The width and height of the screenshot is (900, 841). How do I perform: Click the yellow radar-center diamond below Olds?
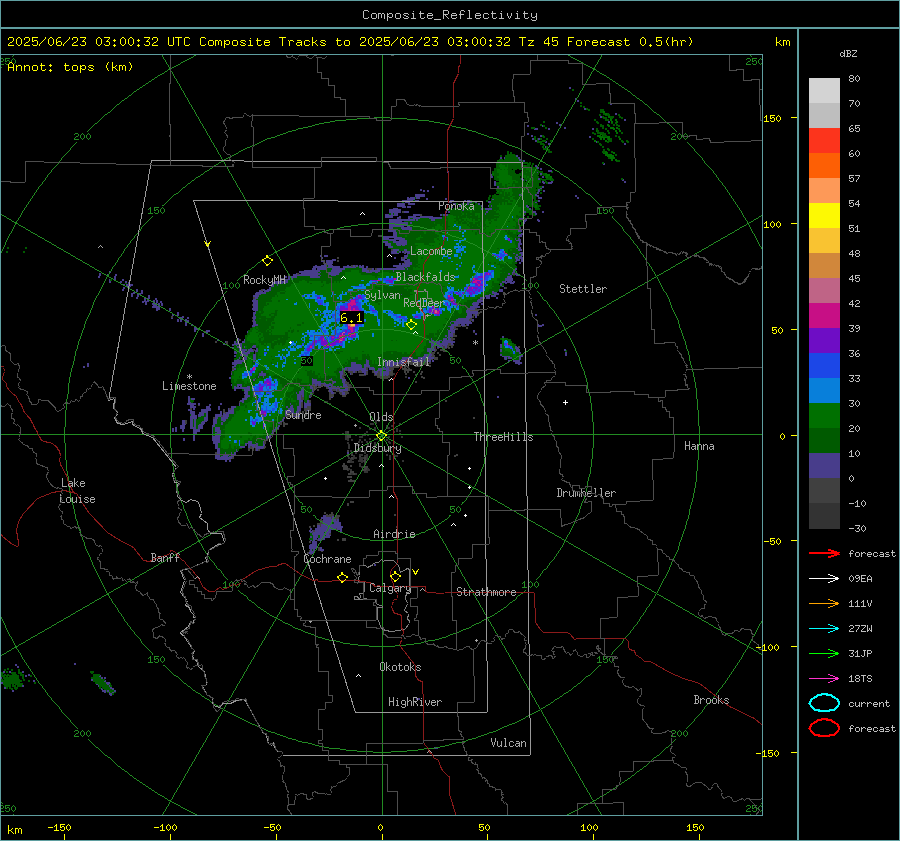point(381,436)
